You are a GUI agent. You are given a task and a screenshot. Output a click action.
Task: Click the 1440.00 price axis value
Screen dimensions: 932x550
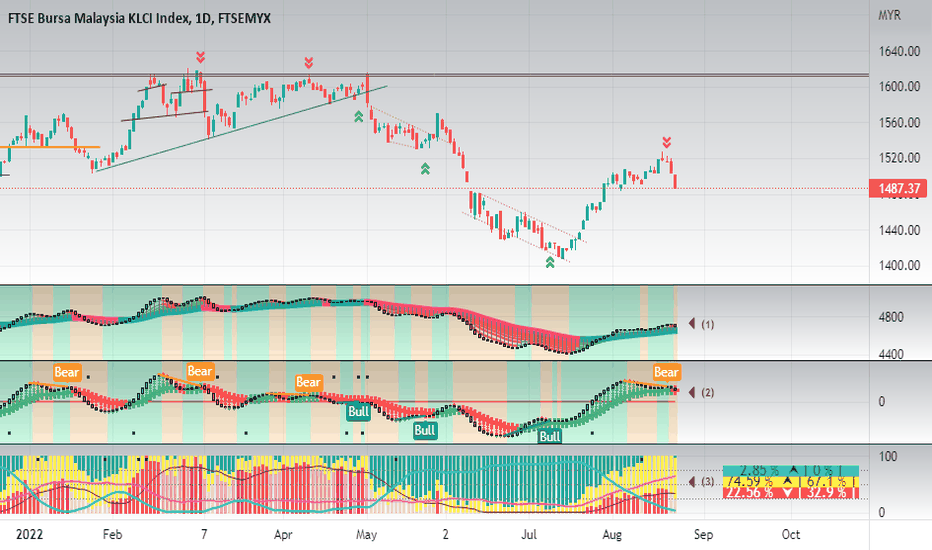(899, 230)
